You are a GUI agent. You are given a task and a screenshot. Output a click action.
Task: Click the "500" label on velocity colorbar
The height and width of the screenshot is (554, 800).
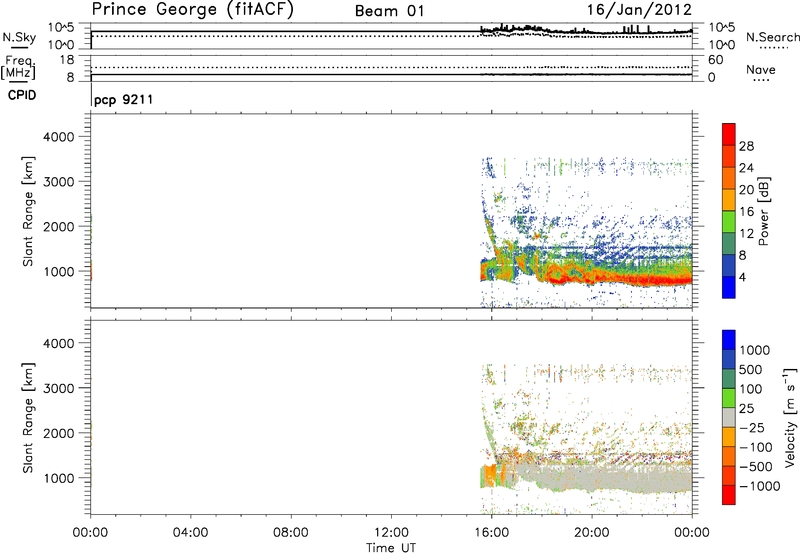(753, 370)
